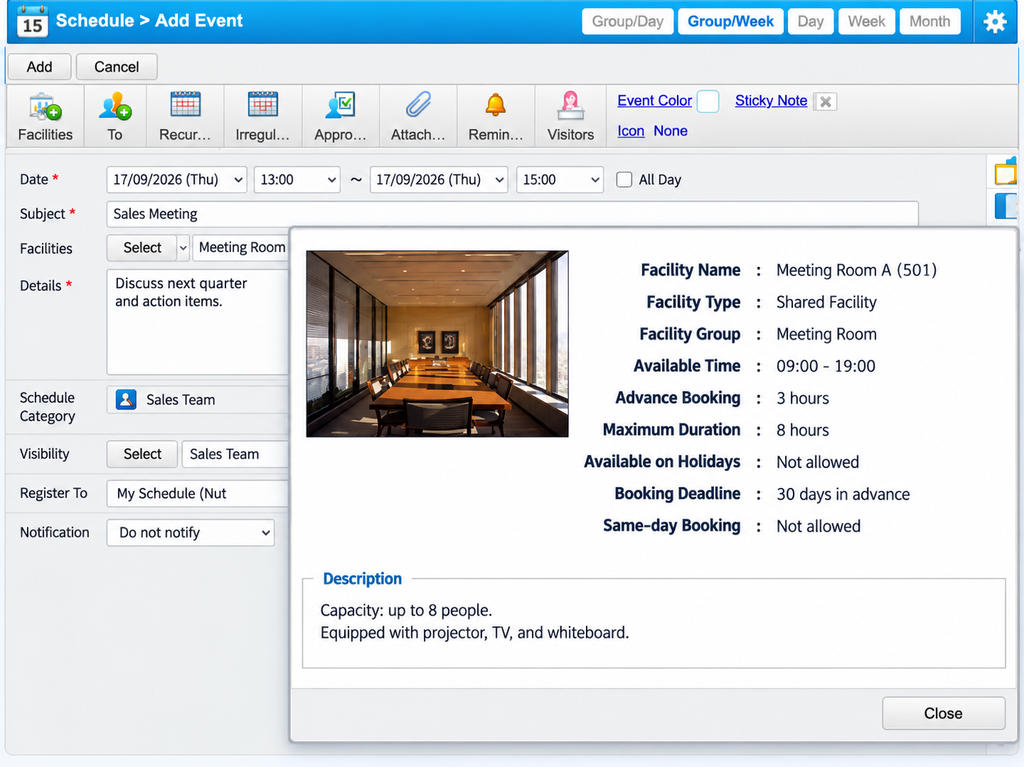
Task: Click the orange note icon on right edge
Action: click(1006, 172)
